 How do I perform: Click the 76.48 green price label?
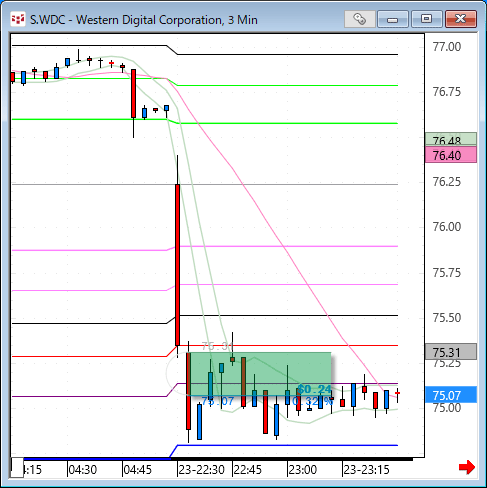(x=451, y=139)
